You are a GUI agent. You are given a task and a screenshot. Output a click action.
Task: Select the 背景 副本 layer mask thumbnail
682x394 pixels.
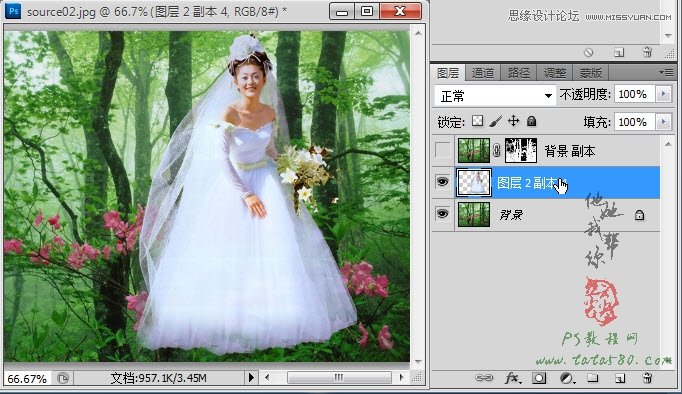[x=521, y=150]
